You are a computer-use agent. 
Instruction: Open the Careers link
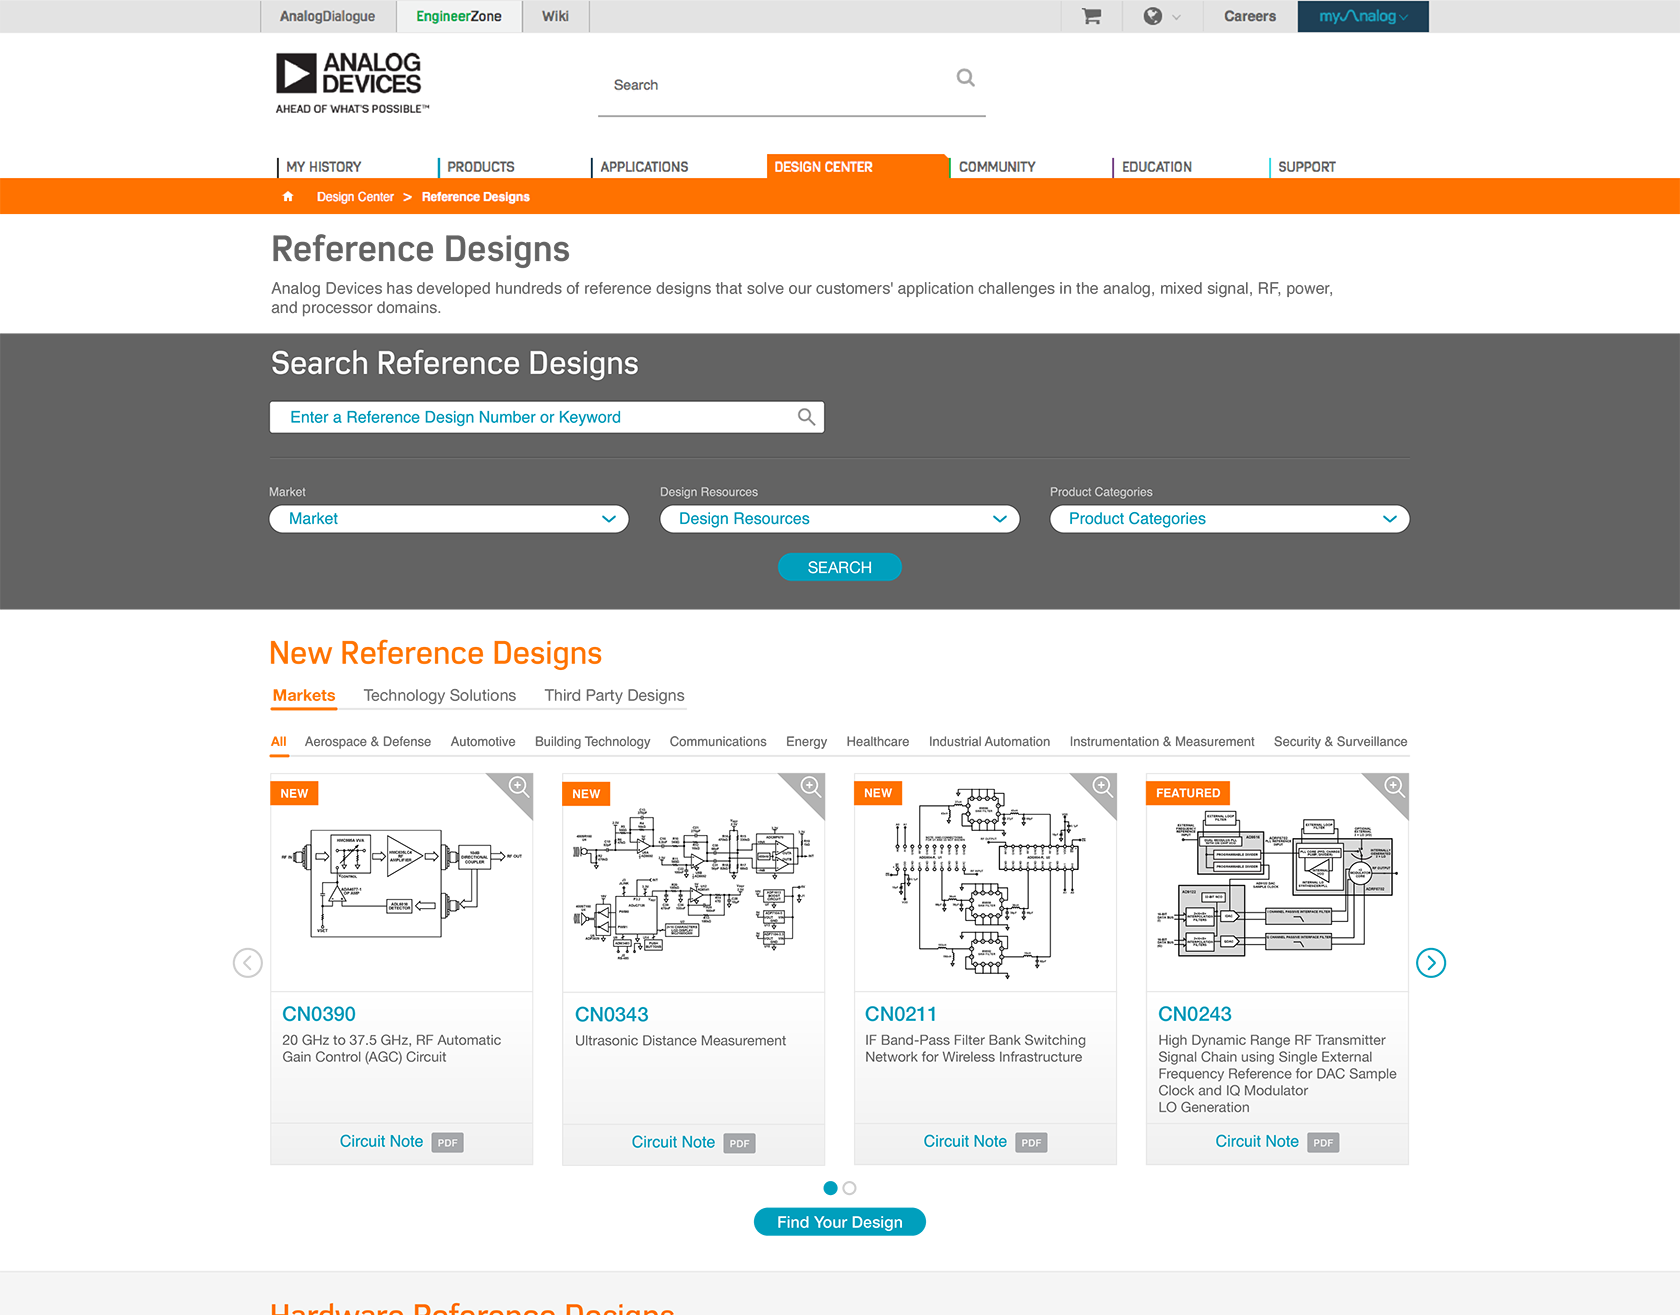[1250, 16]
